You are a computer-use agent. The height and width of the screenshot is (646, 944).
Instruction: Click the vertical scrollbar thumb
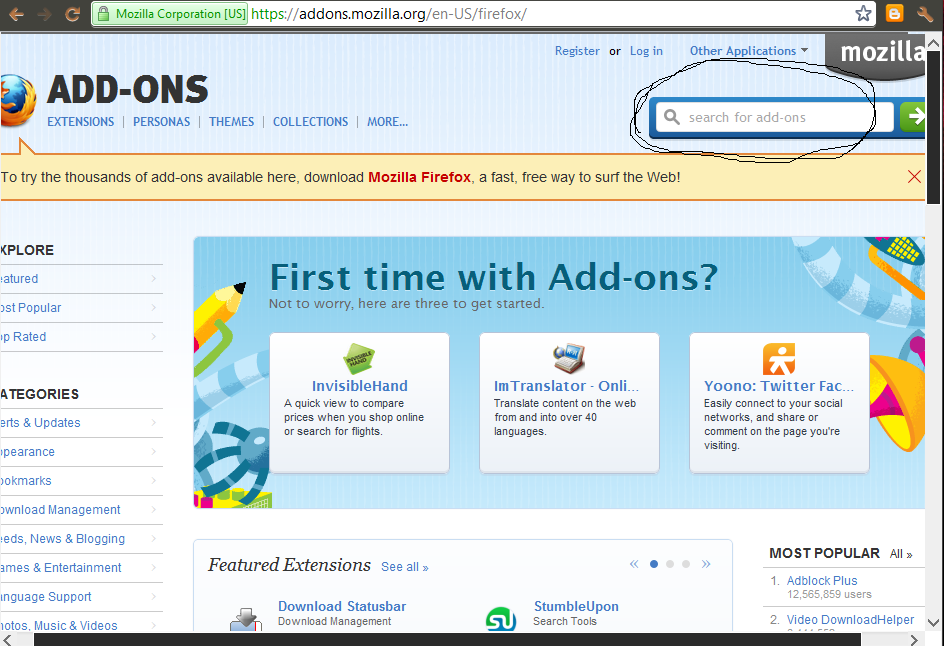(933, 128)
